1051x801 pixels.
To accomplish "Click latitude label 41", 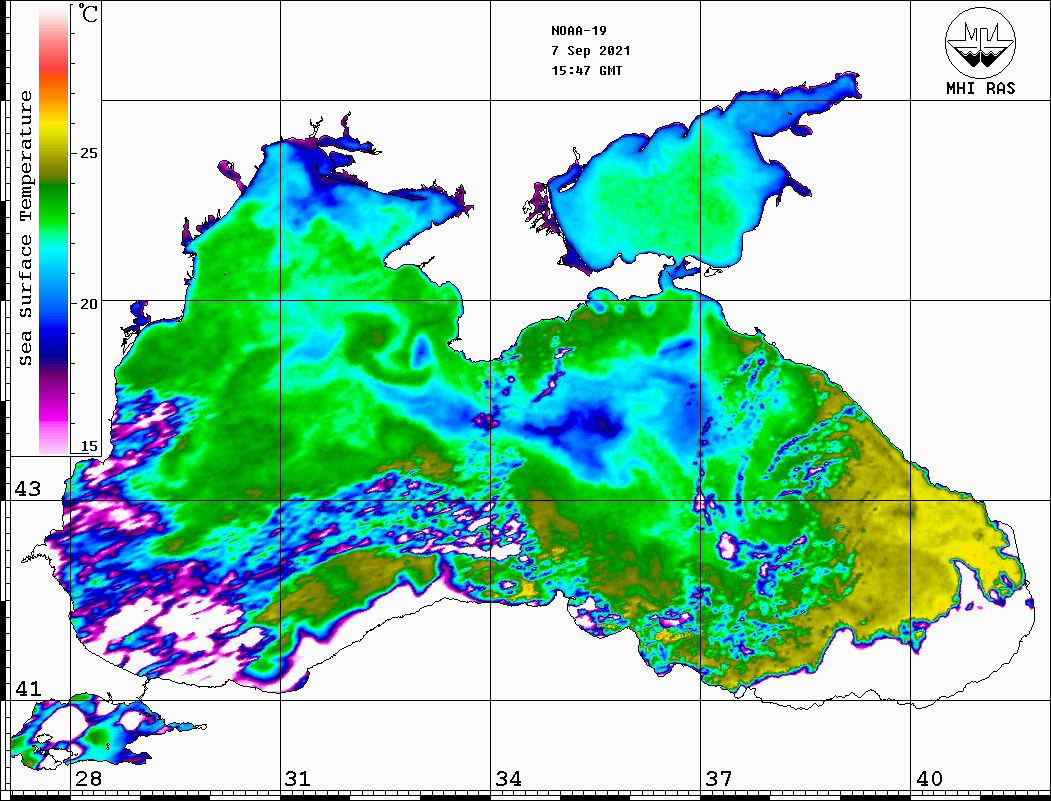I will 27,688.
